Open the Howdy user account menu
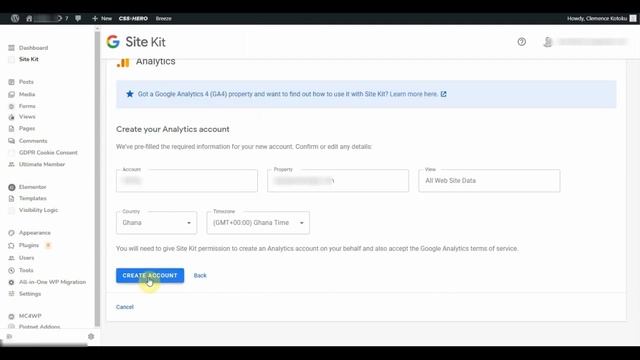Viewport: 640px width, 360px height. pyautogui.click(x=602, y=18)
